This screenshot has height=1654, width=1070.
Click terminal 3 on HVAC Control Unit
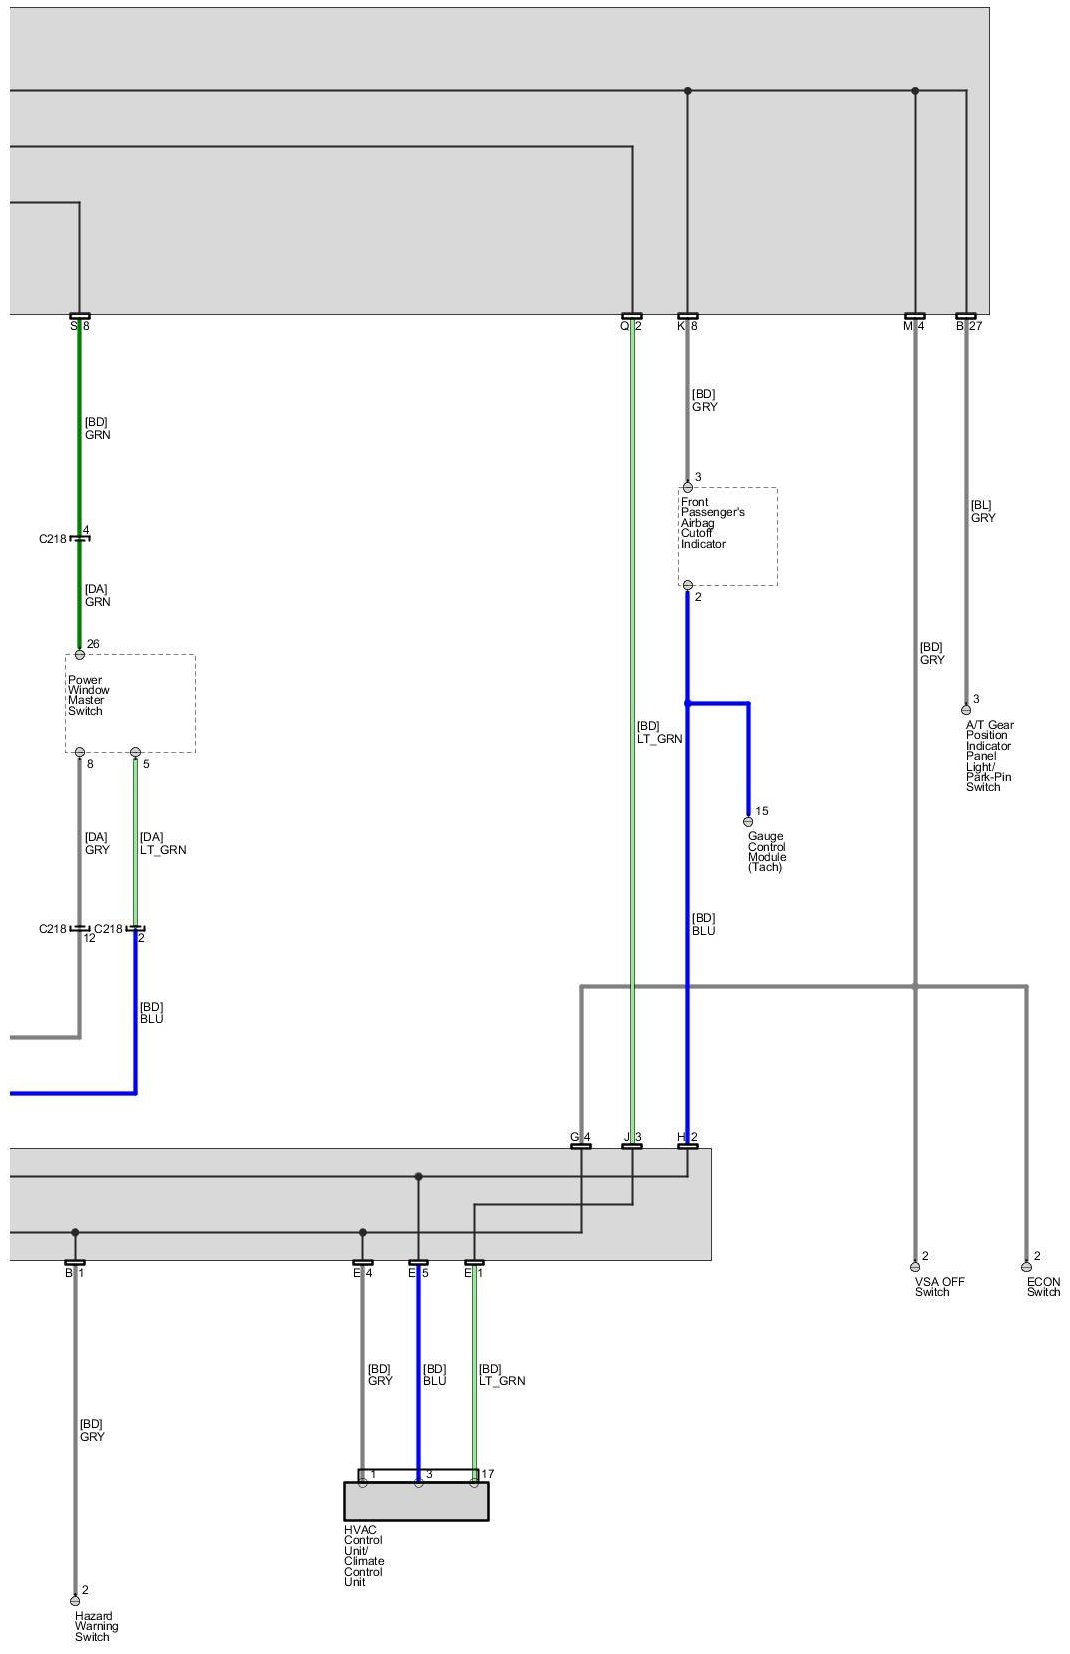pyautogui.click(x=418, y=1482)
